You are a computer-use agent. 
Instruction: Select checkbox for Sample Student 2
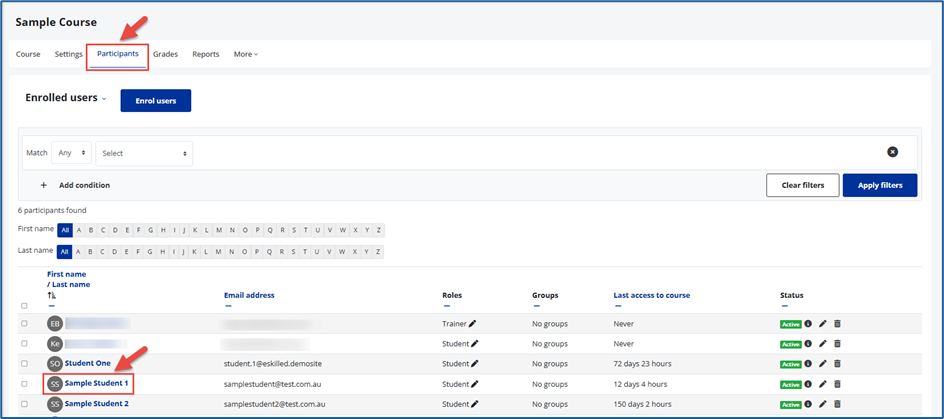coord(25,404)
